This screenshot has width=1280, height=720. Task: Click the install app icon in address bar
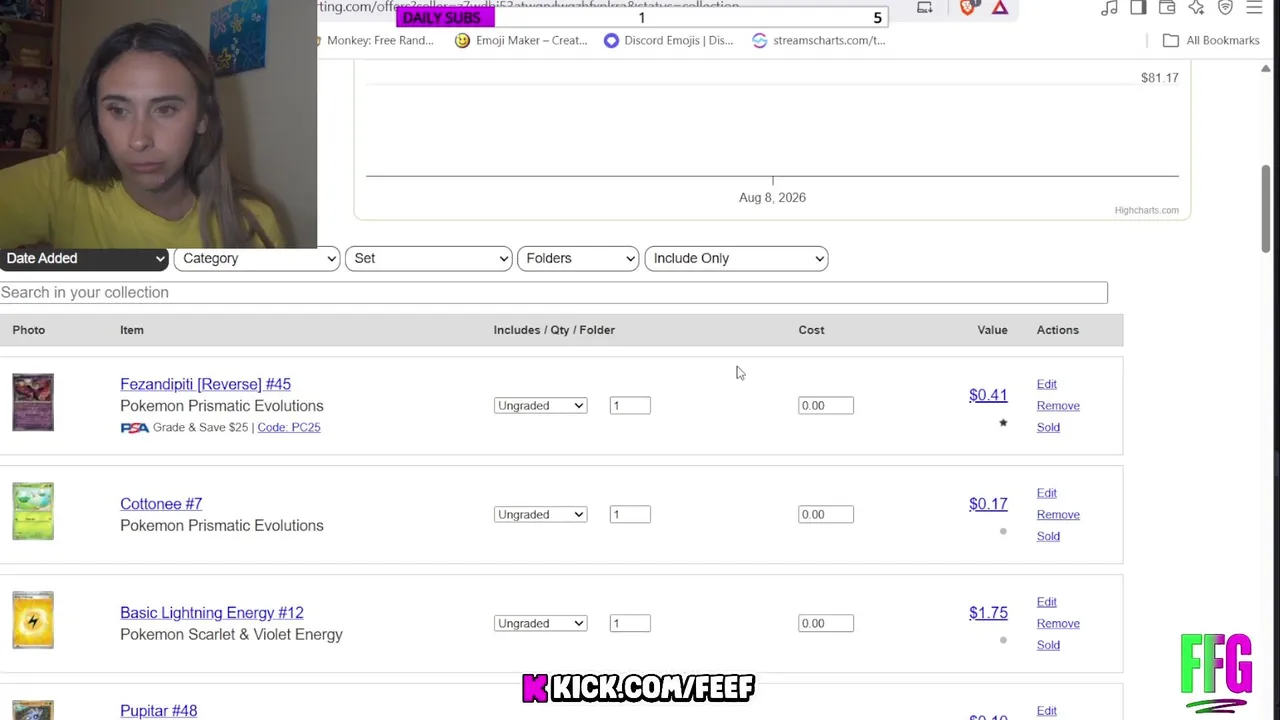click(x=925, y=8)
